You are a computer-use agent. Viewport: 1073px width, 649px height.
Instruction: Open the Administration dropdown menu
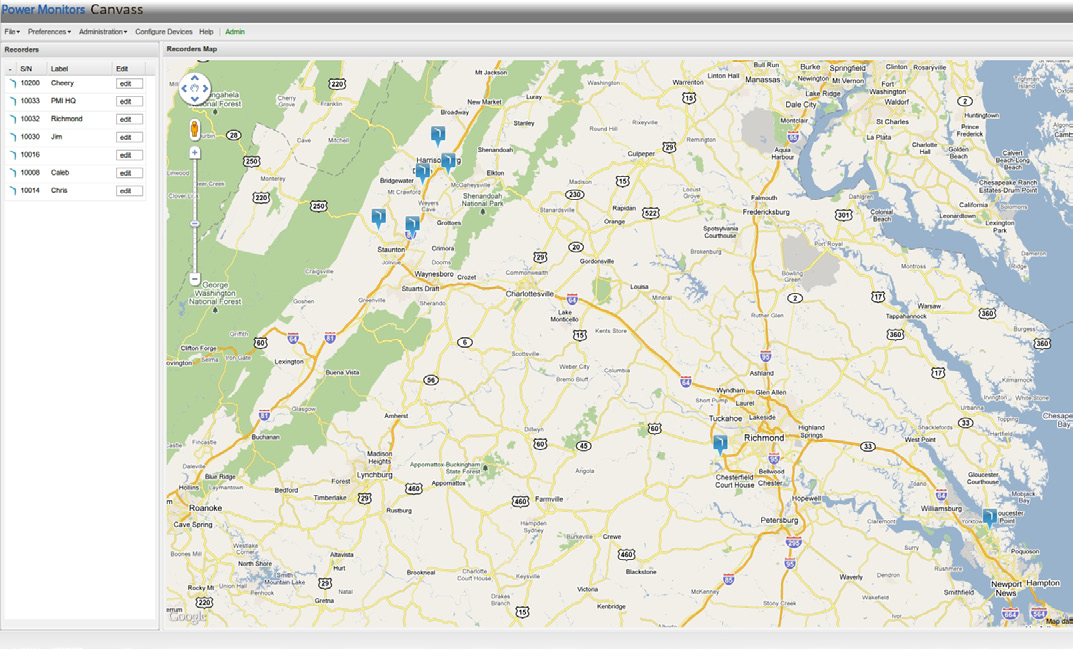tap(103, 31)
